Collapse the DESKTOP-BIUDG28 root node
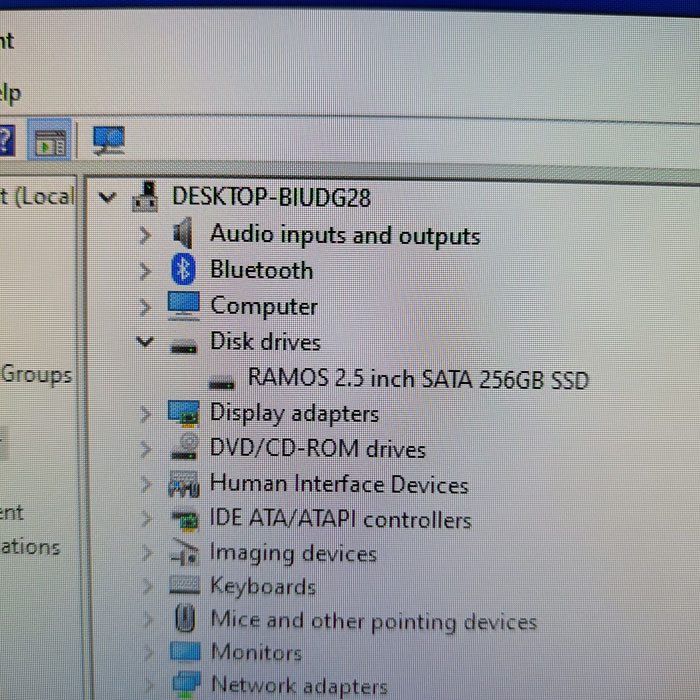Image resolution: width=700 pixels, height=700 pixels. tap(108, 197)
